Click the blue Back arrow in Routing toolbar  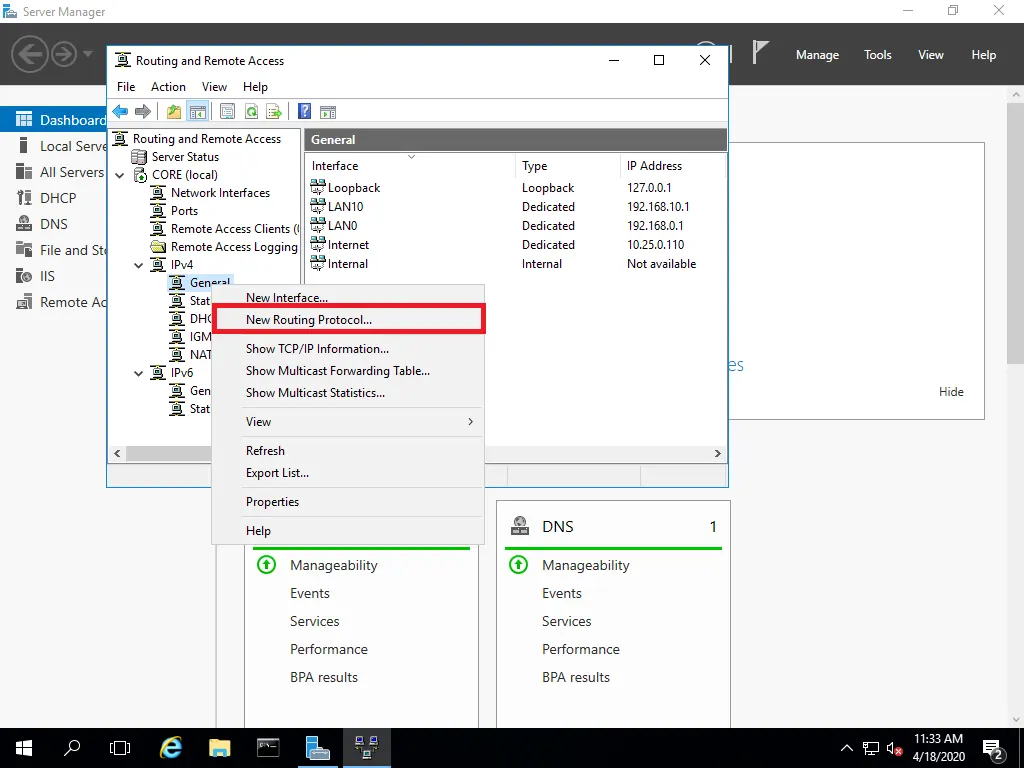(x=120, y=112)
